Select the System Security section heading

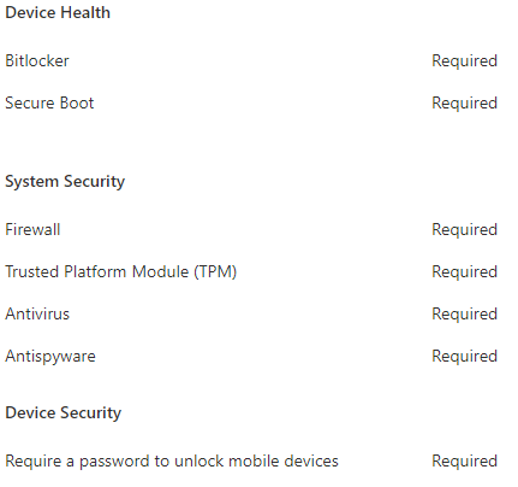[x=65, y=182]
